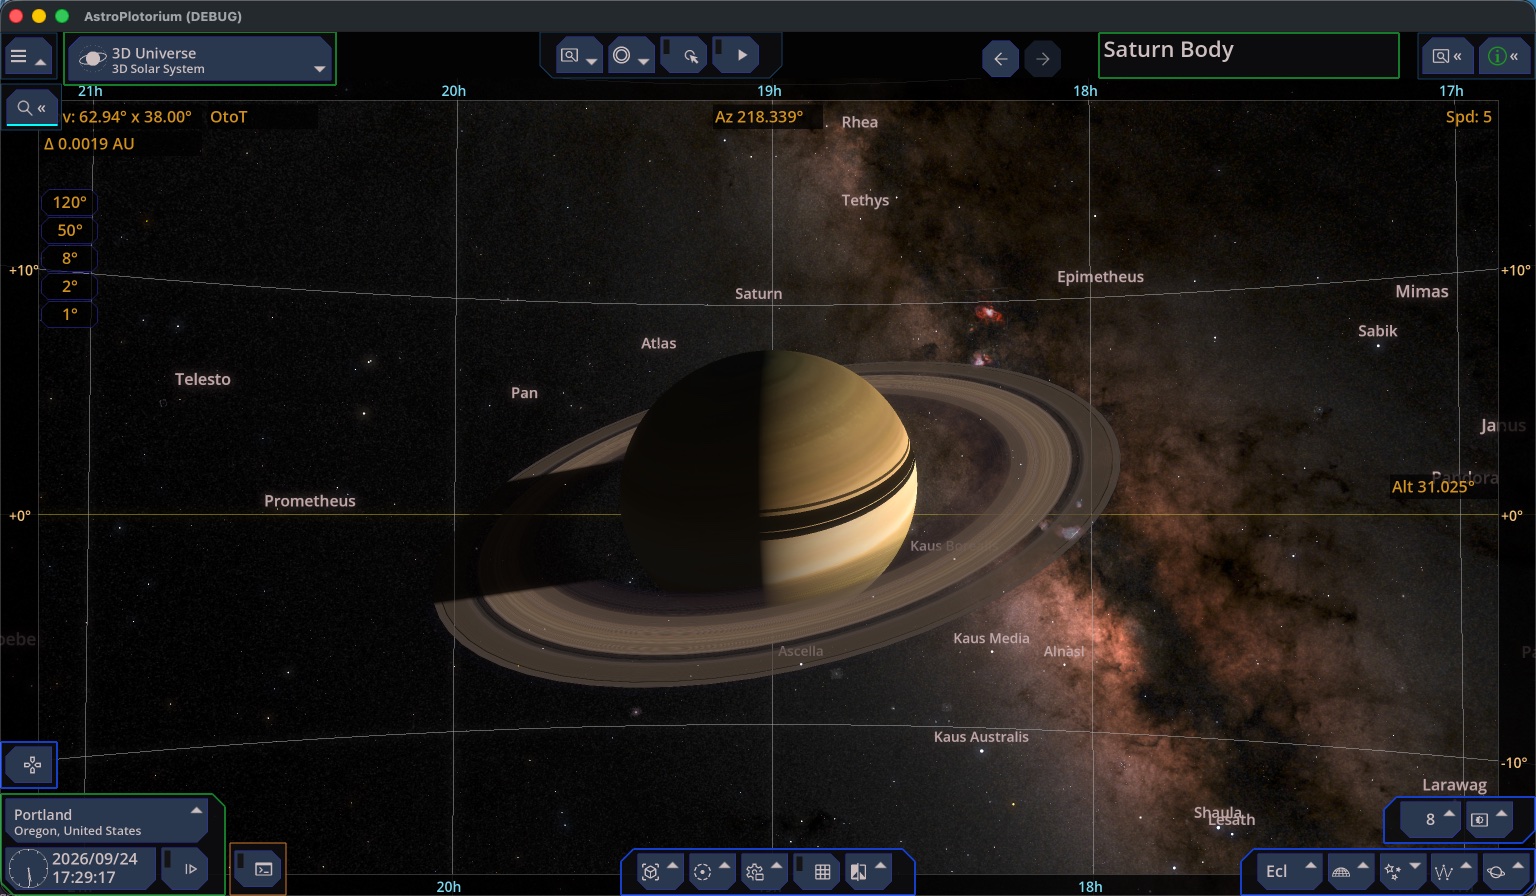The height and width of the screenshot is (896, 1536).
Task: Open the concentric rings target dropdown
Action: pos(630,56)
